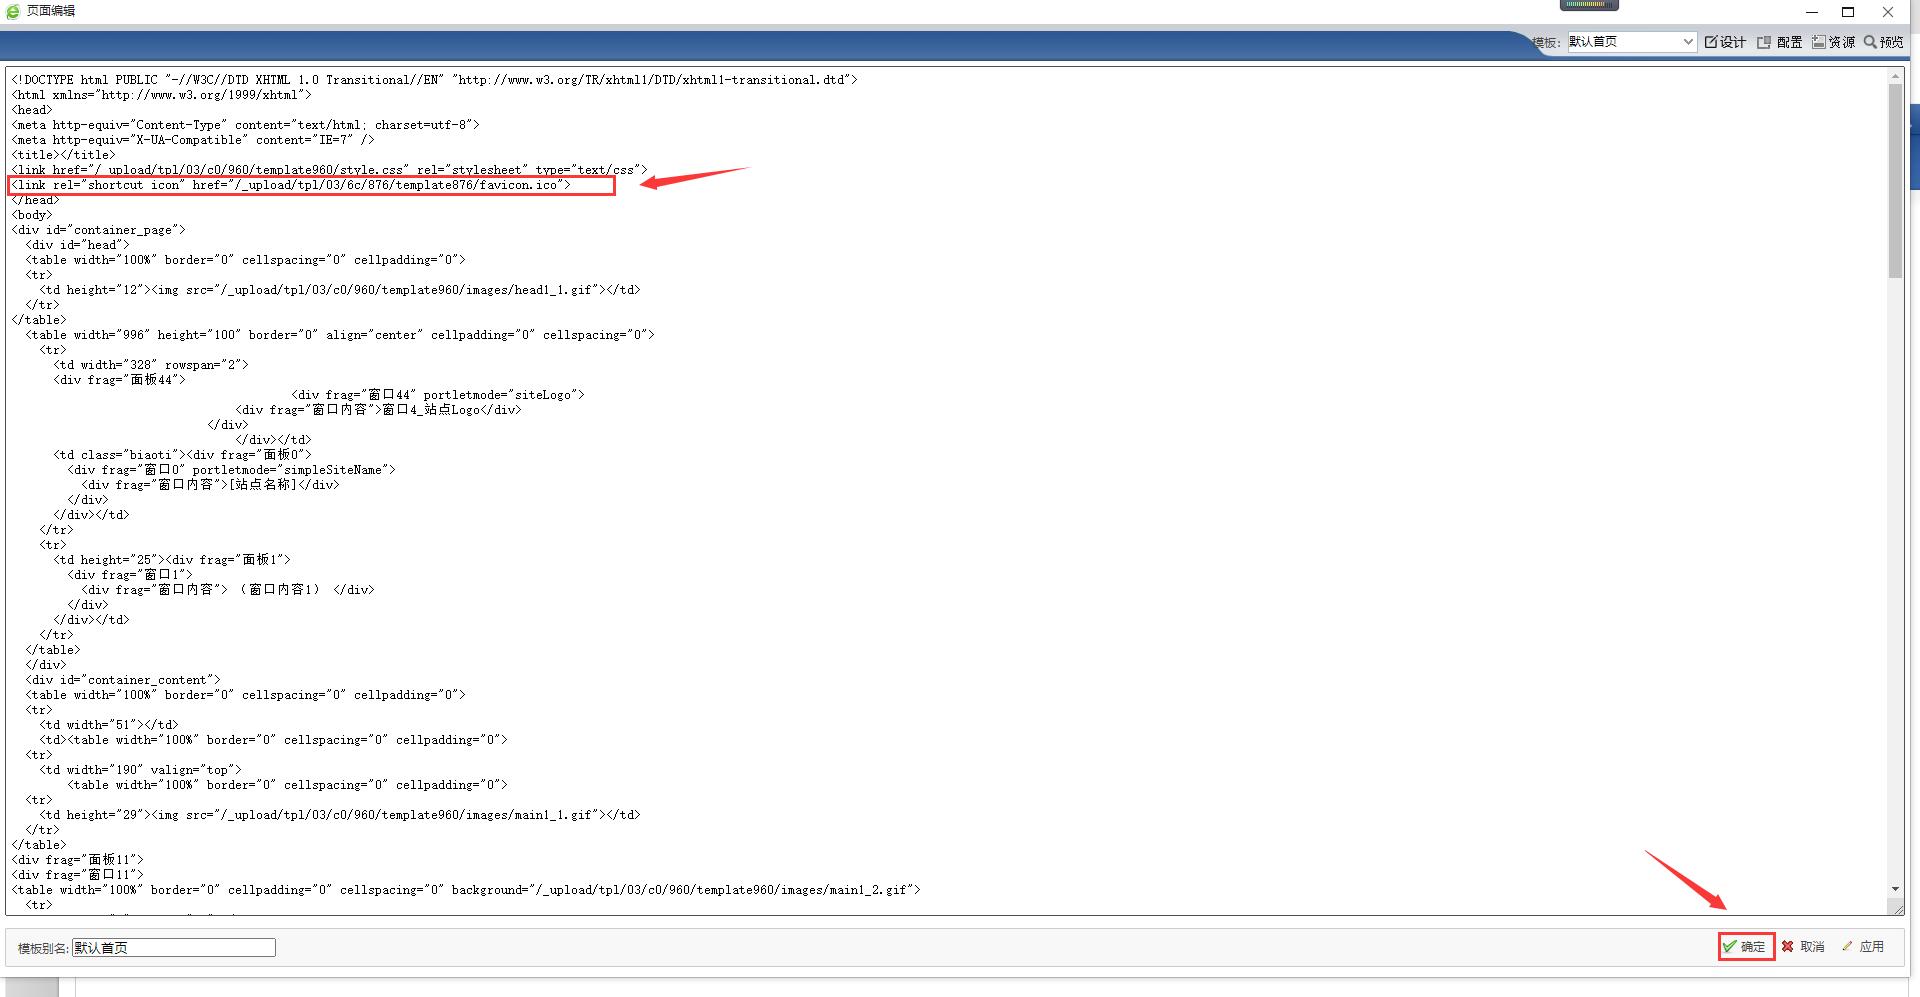
Task: Open the 资源 resources panel
Action: (1833, 42)
